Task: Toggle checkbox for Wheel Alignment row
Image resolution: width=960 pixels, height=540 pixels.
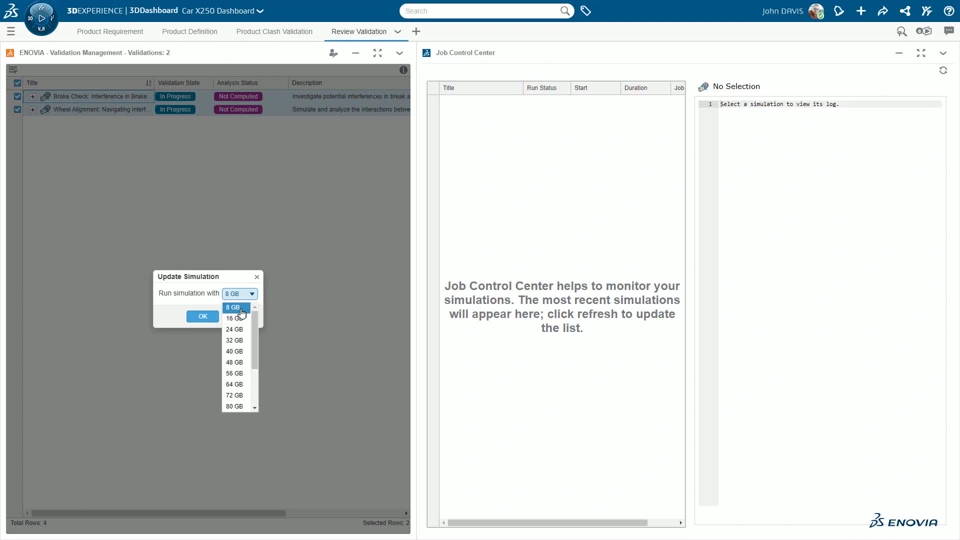Action: tap(17, 110)
